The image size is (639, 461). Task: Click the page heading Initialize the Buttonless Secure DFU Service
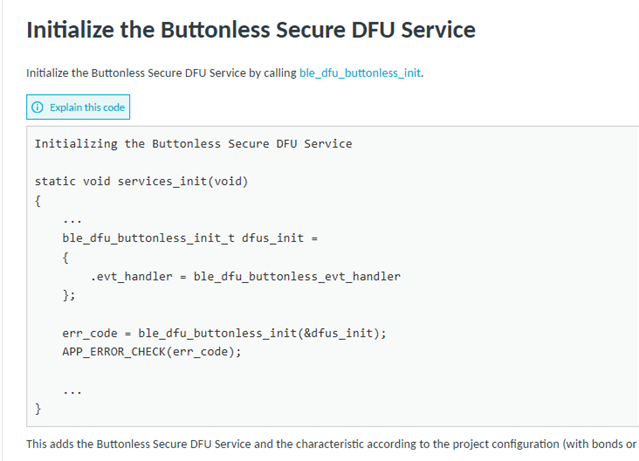click(251, 30)
